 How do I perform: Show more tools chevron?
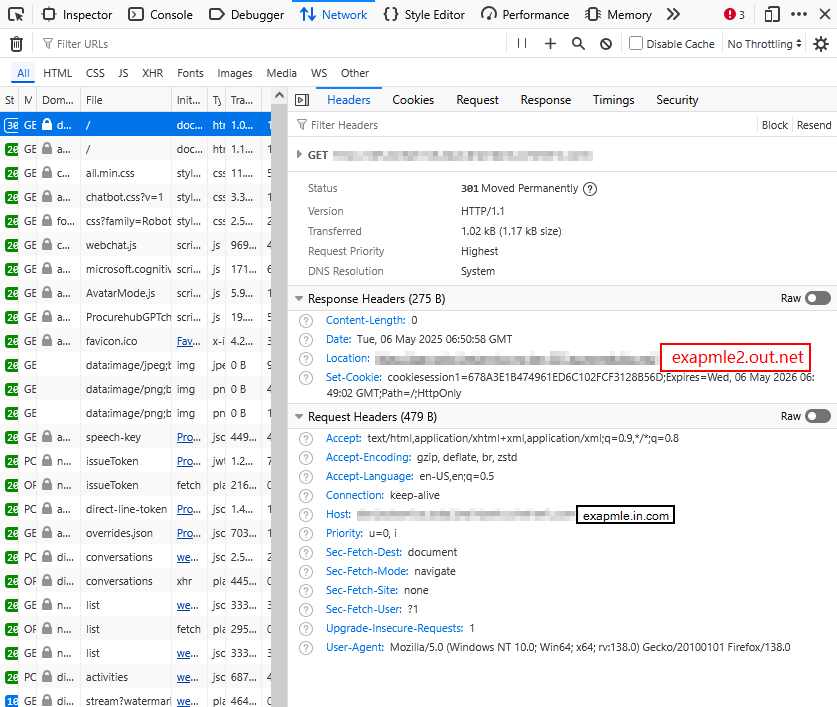pos(674,14)
